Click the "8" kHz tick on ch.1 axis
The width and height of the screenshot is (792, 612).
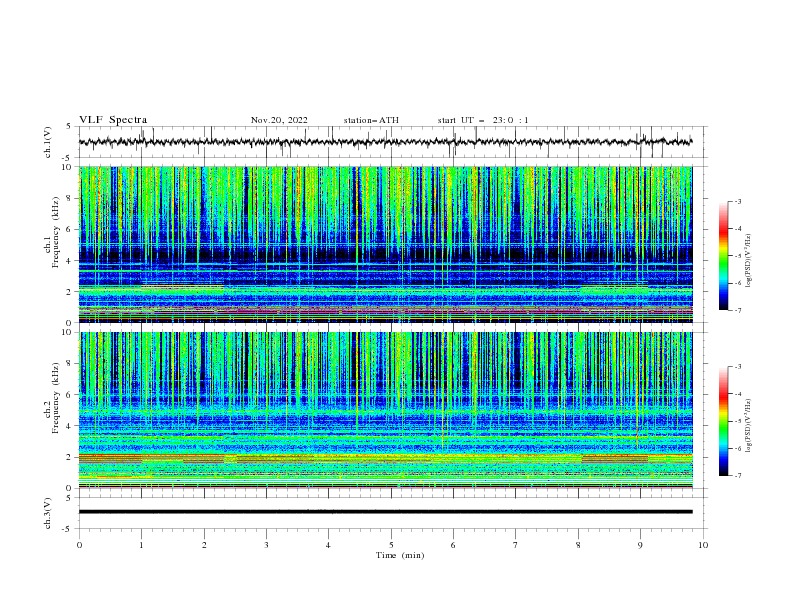click(x=69, y=198)
